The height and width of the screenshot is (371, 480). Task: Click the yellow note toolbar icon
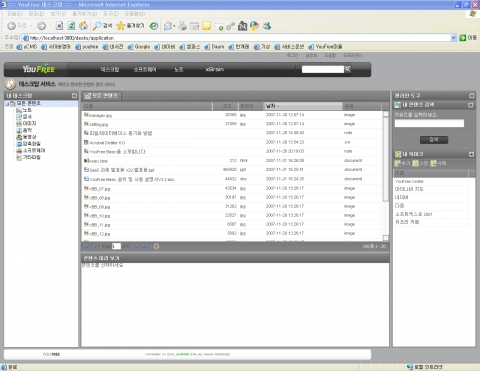tap(207, 26)
